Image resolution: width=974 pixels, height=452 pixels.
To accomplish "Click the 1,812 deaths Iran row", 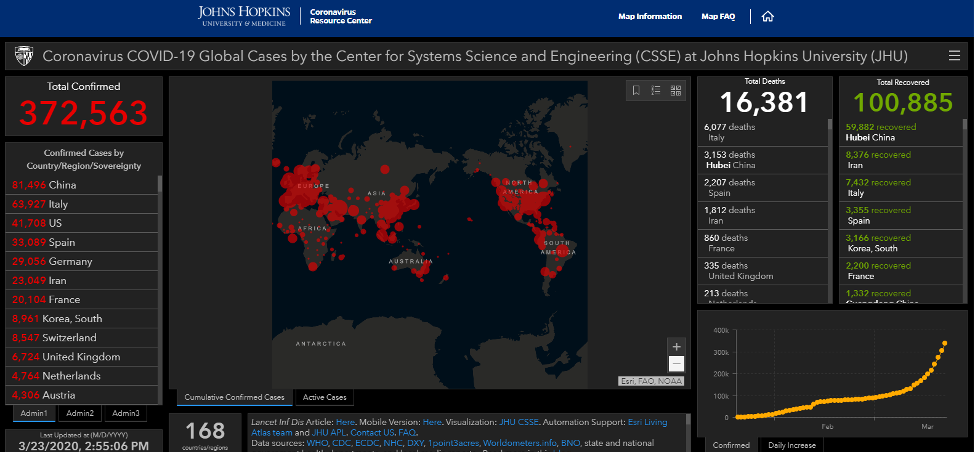I will pyautogui.click(x=763, y=215).
